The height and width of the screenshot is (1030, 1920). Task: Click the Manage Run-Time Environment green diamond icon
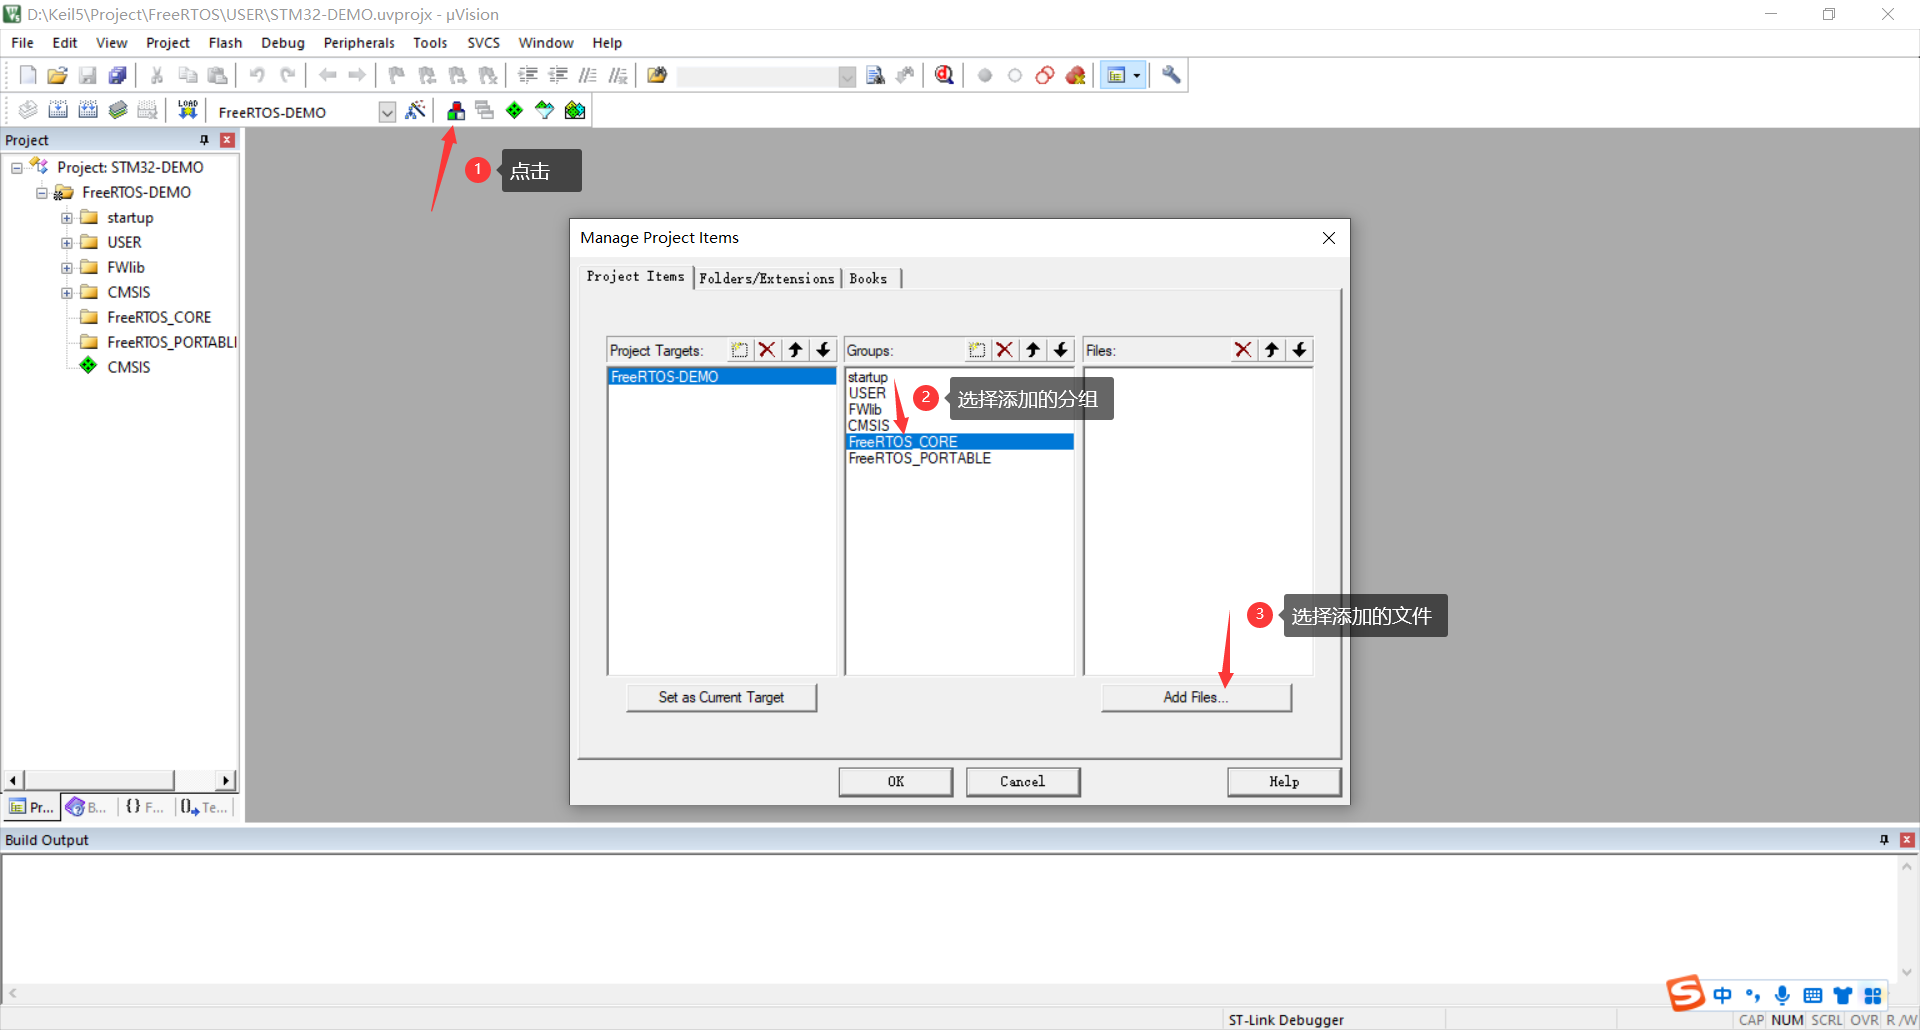tap(514, 111)
